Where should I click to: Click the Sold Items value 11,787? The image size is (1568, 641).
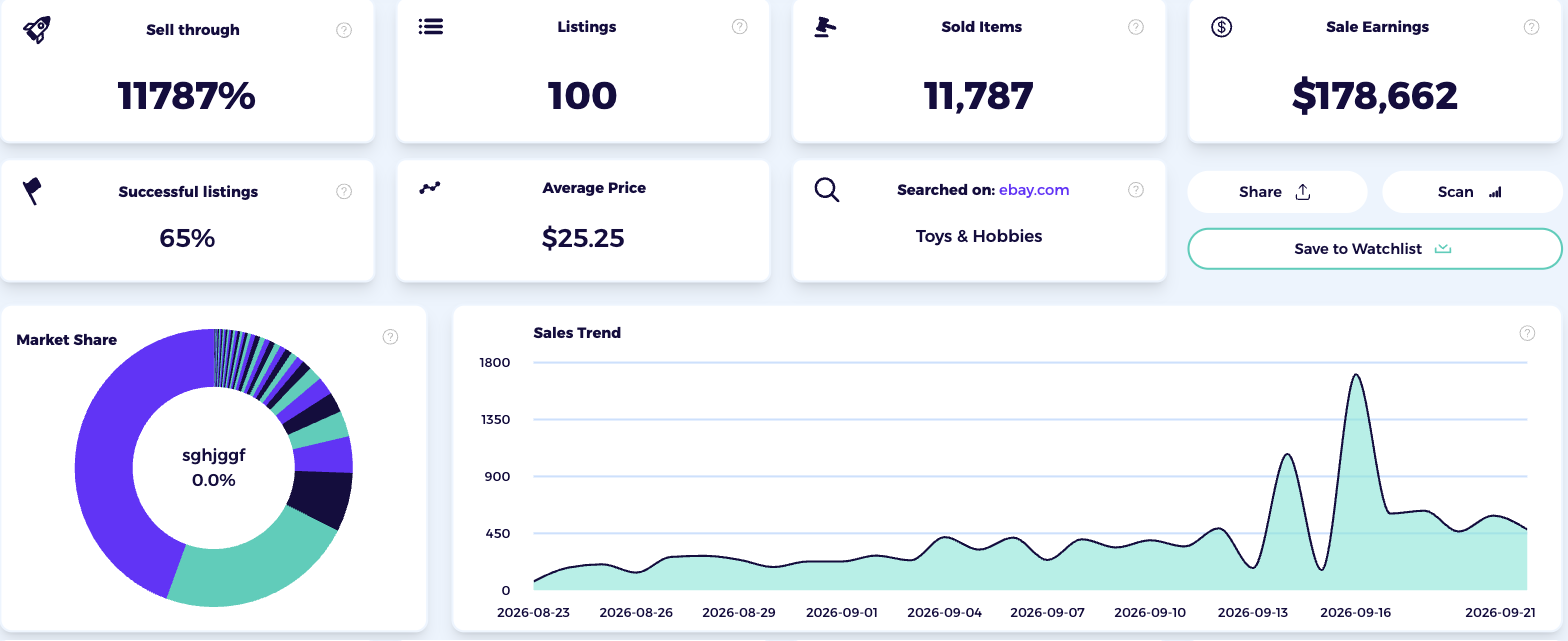(x=979, y=96)
